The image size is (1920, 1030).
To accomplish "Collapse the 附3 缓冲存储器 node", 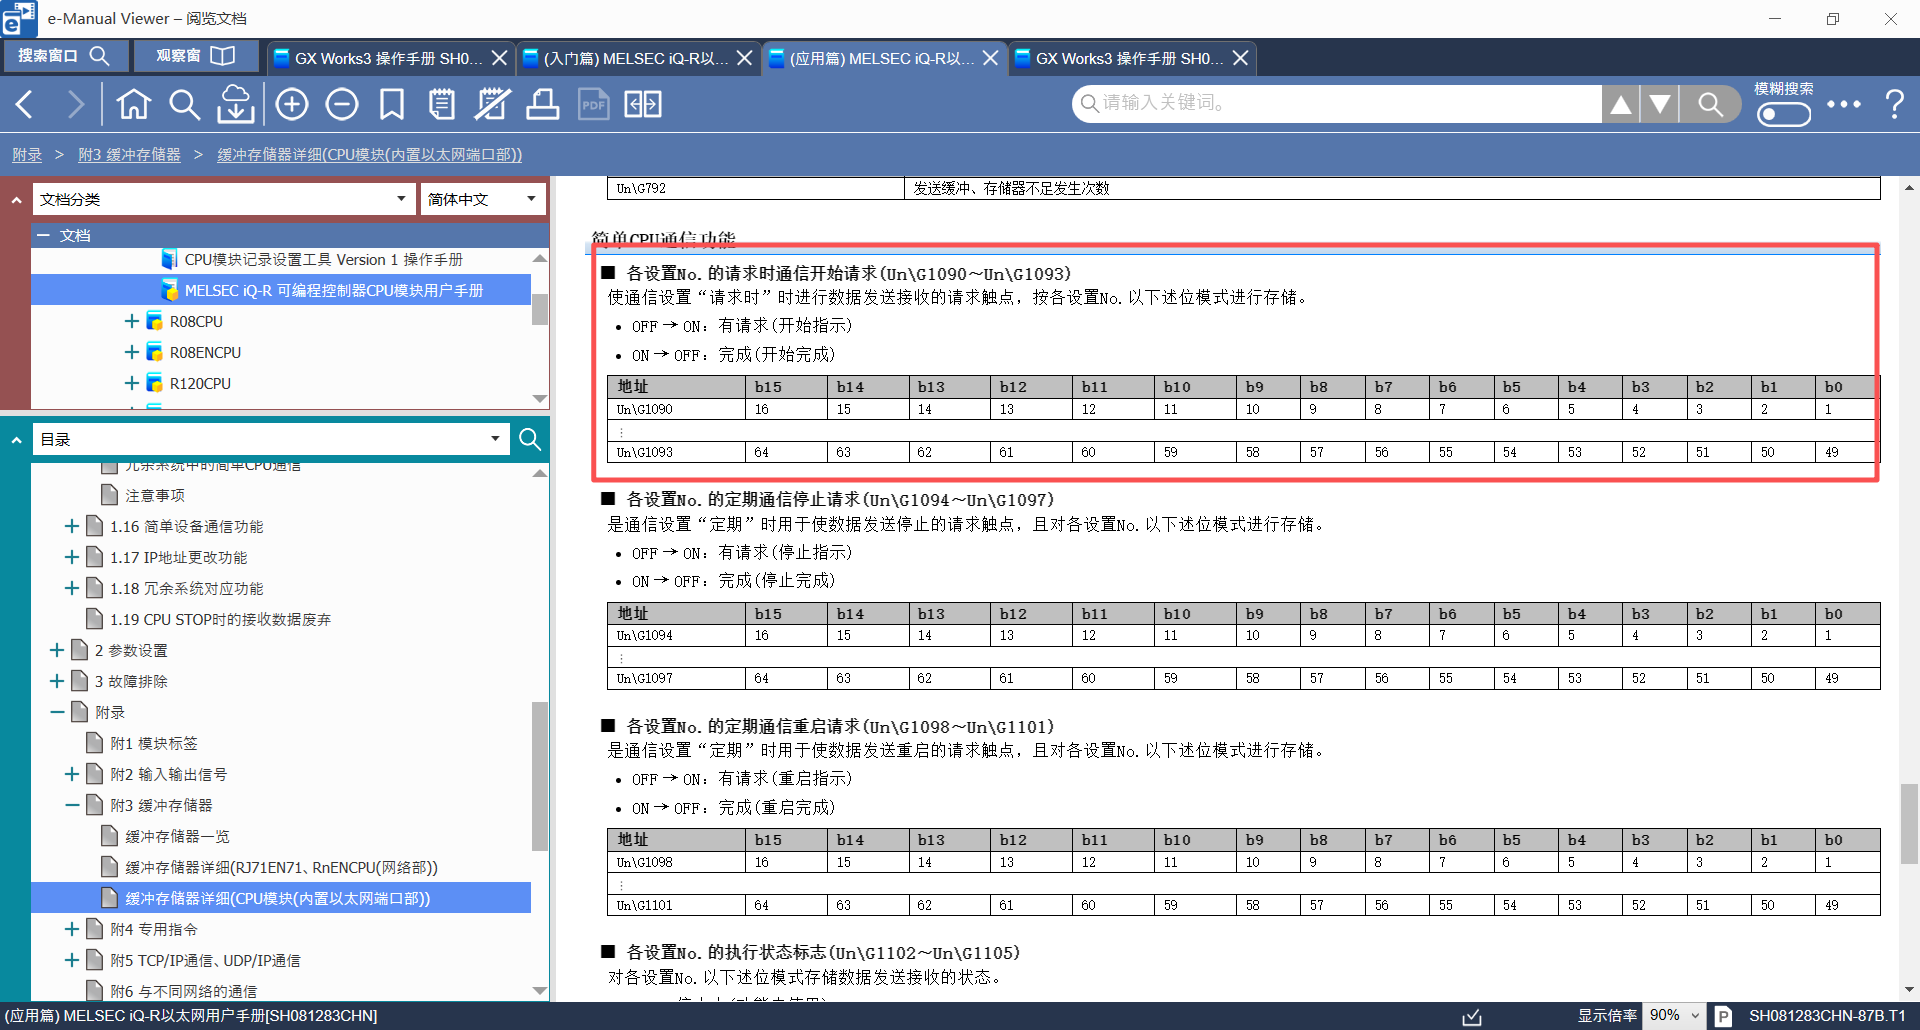I will click(x=72, y=805).
